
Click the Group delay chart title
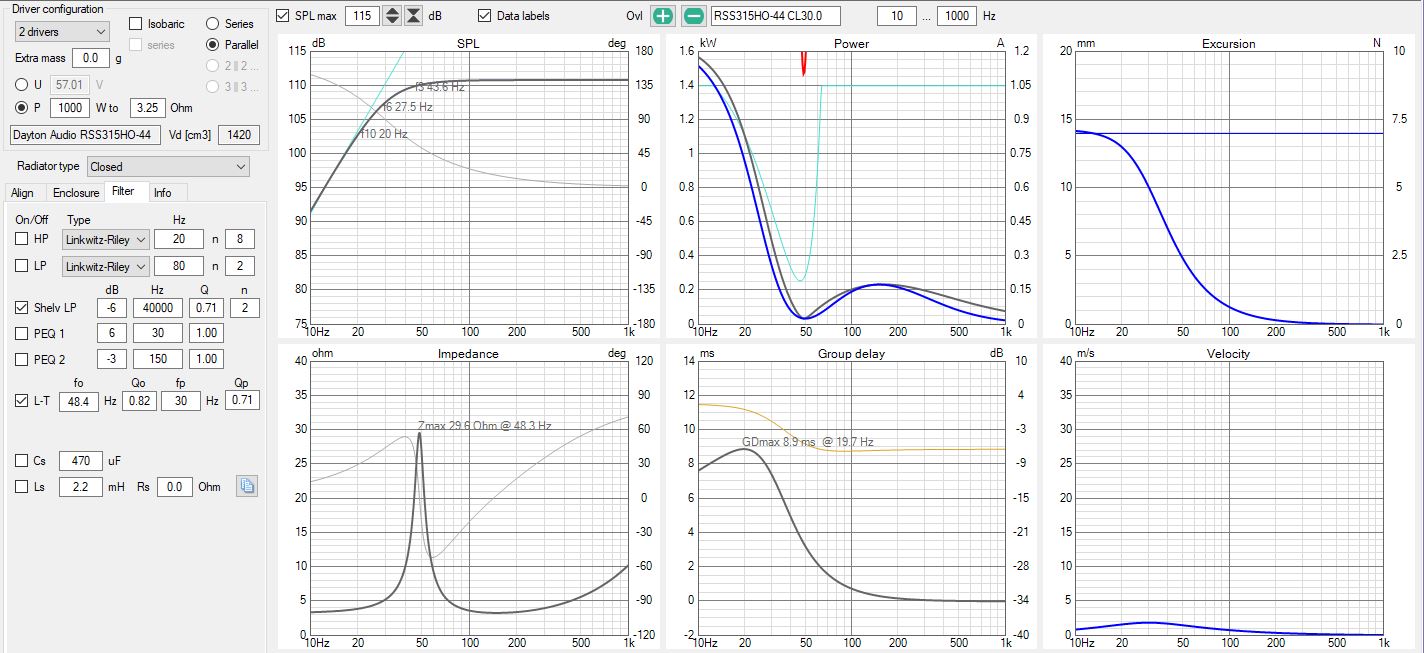pyautogui.click(x=851, y=354)
